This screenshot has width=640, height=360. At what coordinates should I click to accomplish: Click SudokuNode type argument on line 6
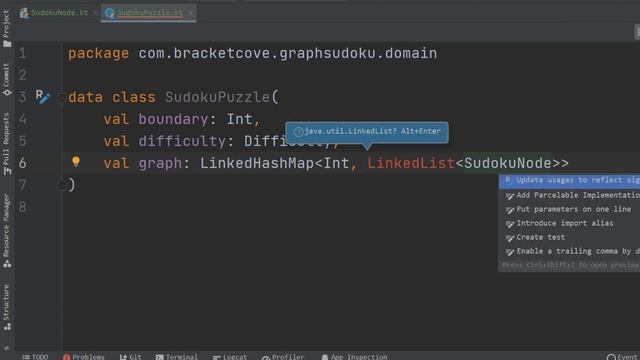pyautogui.click(x=508, y=163)
